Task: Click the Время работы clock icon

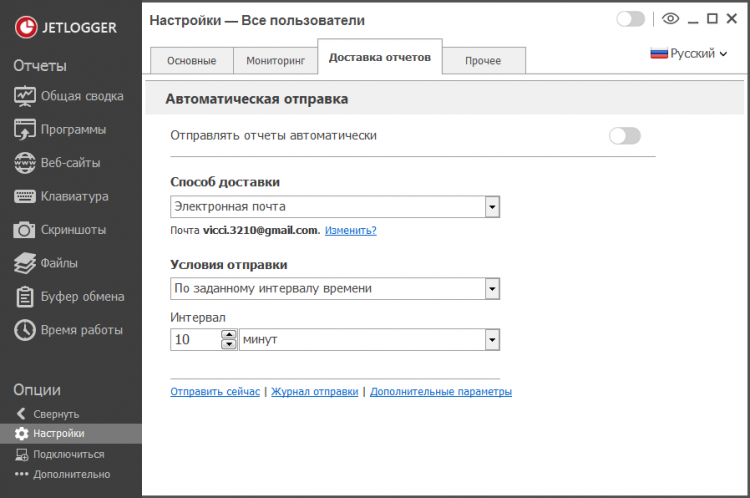Action: [25, 330]
